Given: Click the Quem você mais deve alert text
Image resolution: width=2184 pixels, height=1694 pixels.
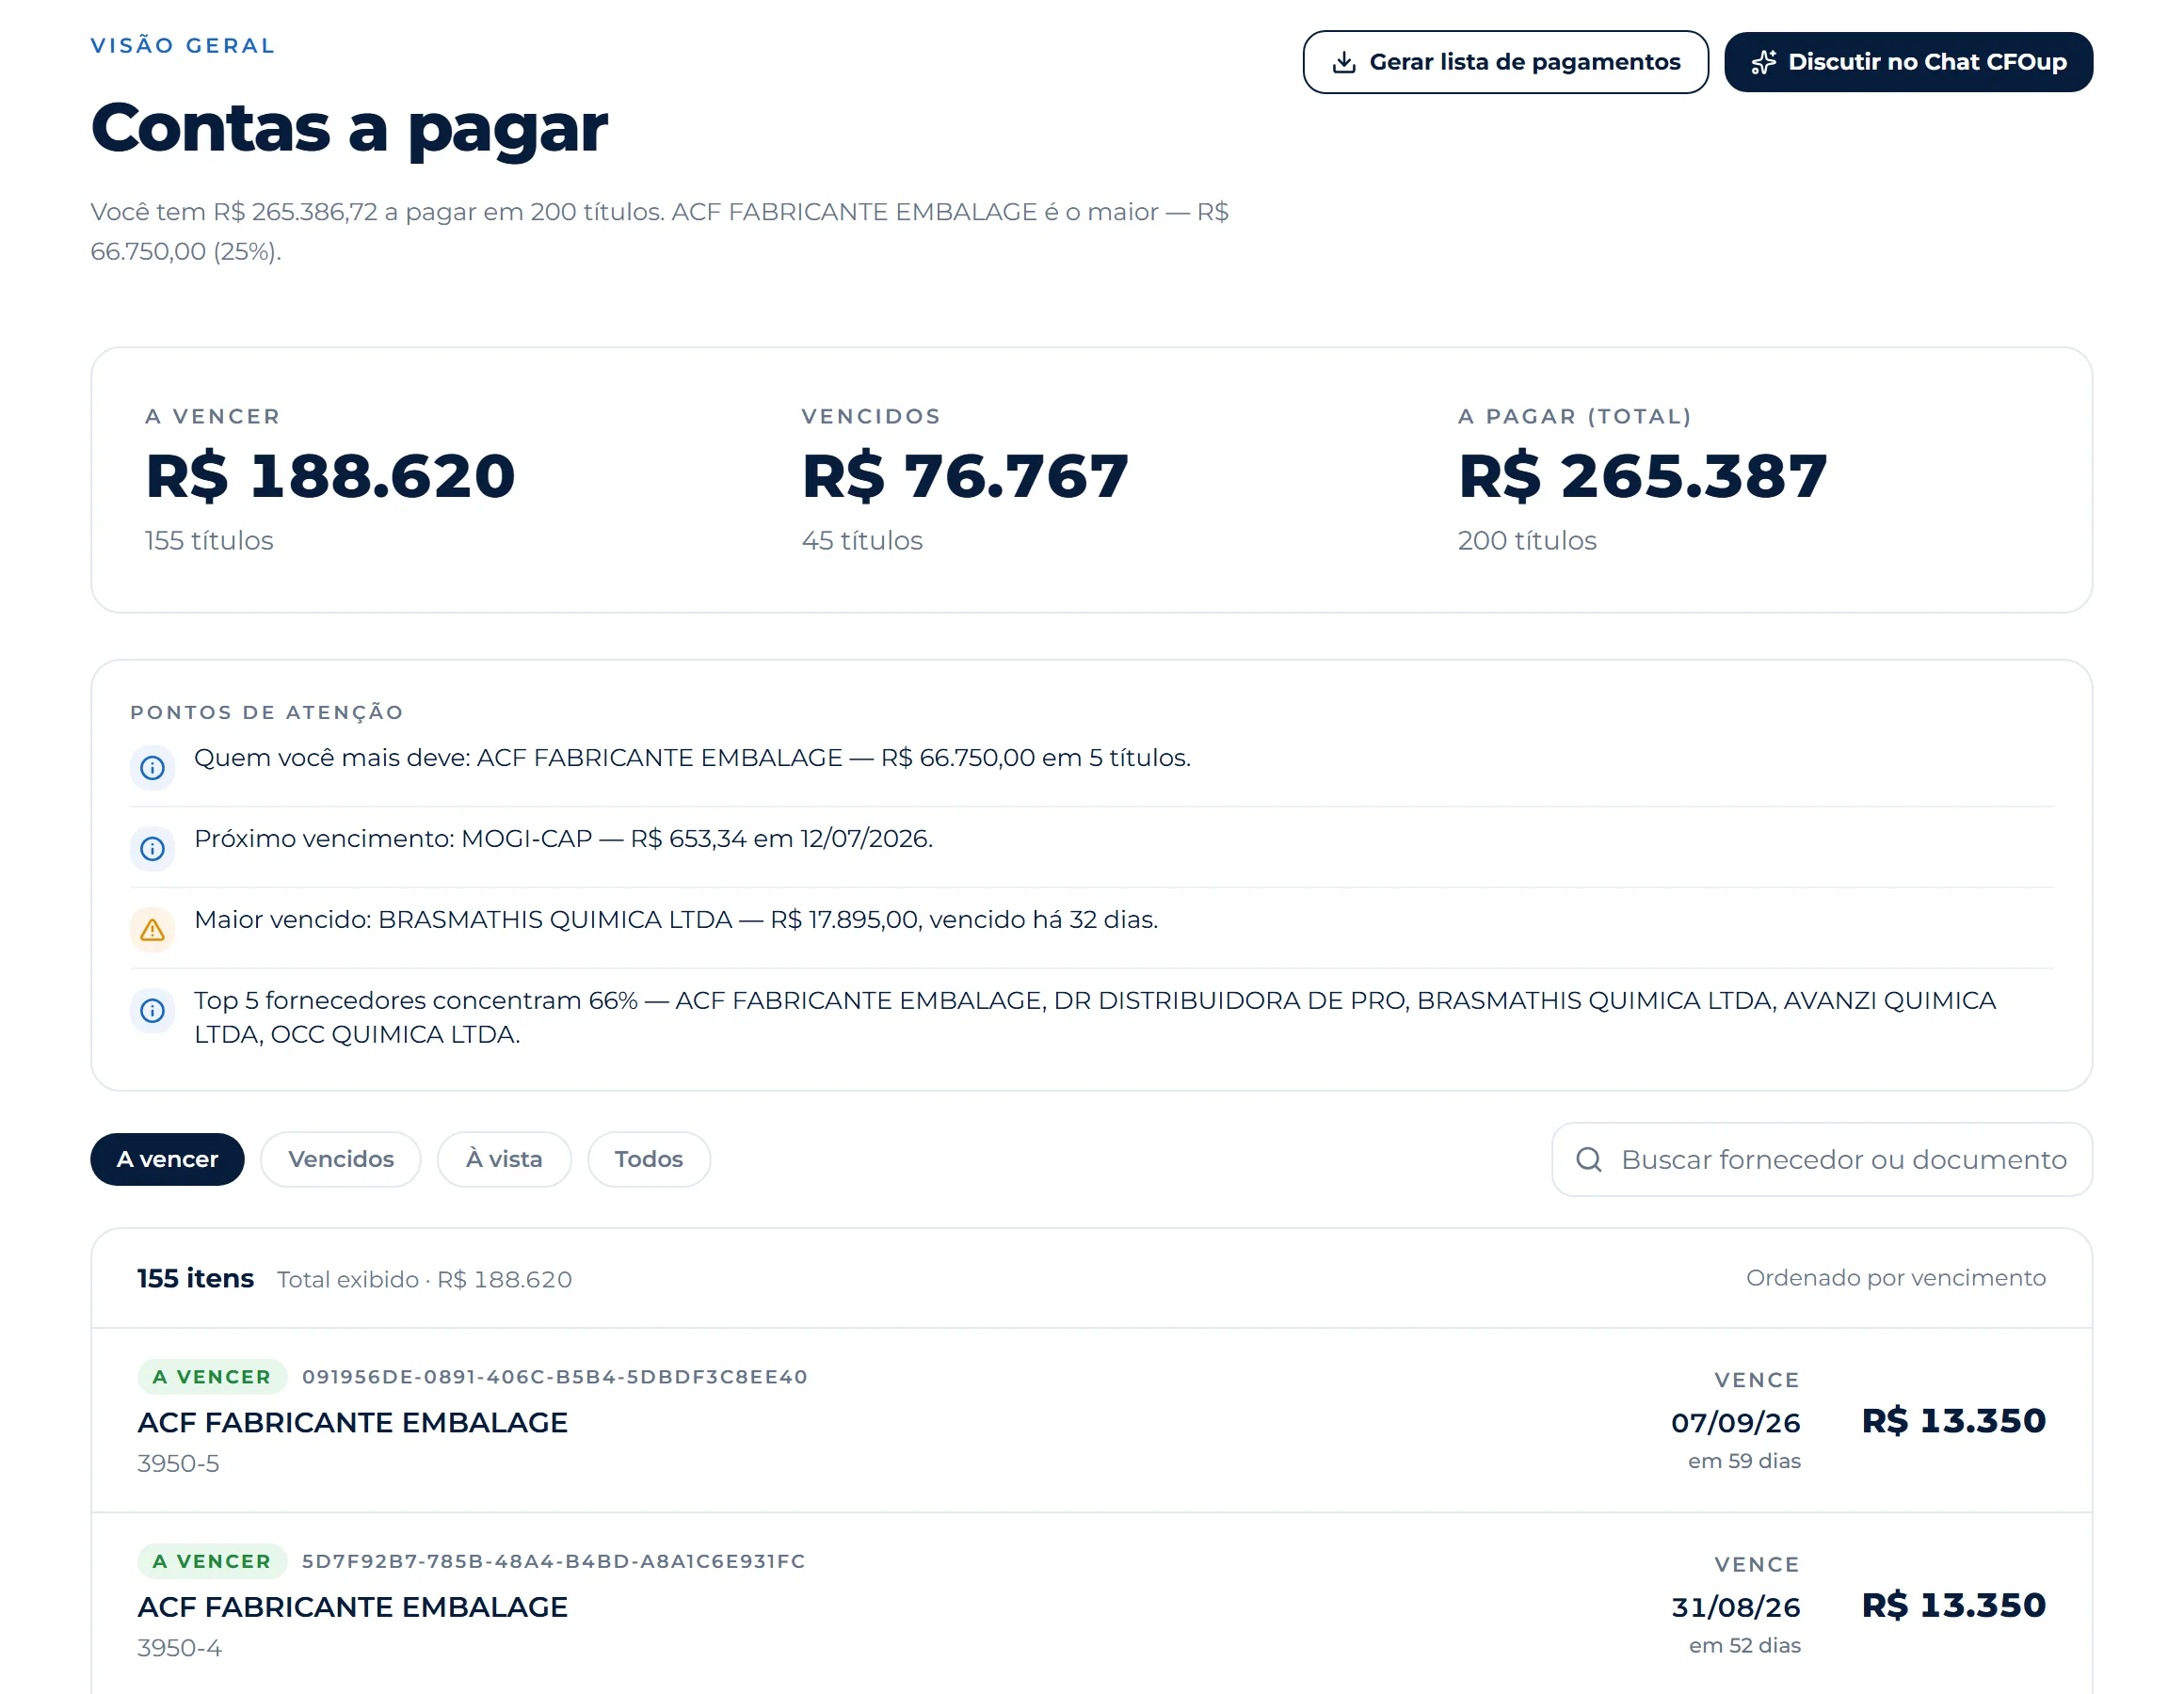Looking at the screenshot, I should click(692, 757).
